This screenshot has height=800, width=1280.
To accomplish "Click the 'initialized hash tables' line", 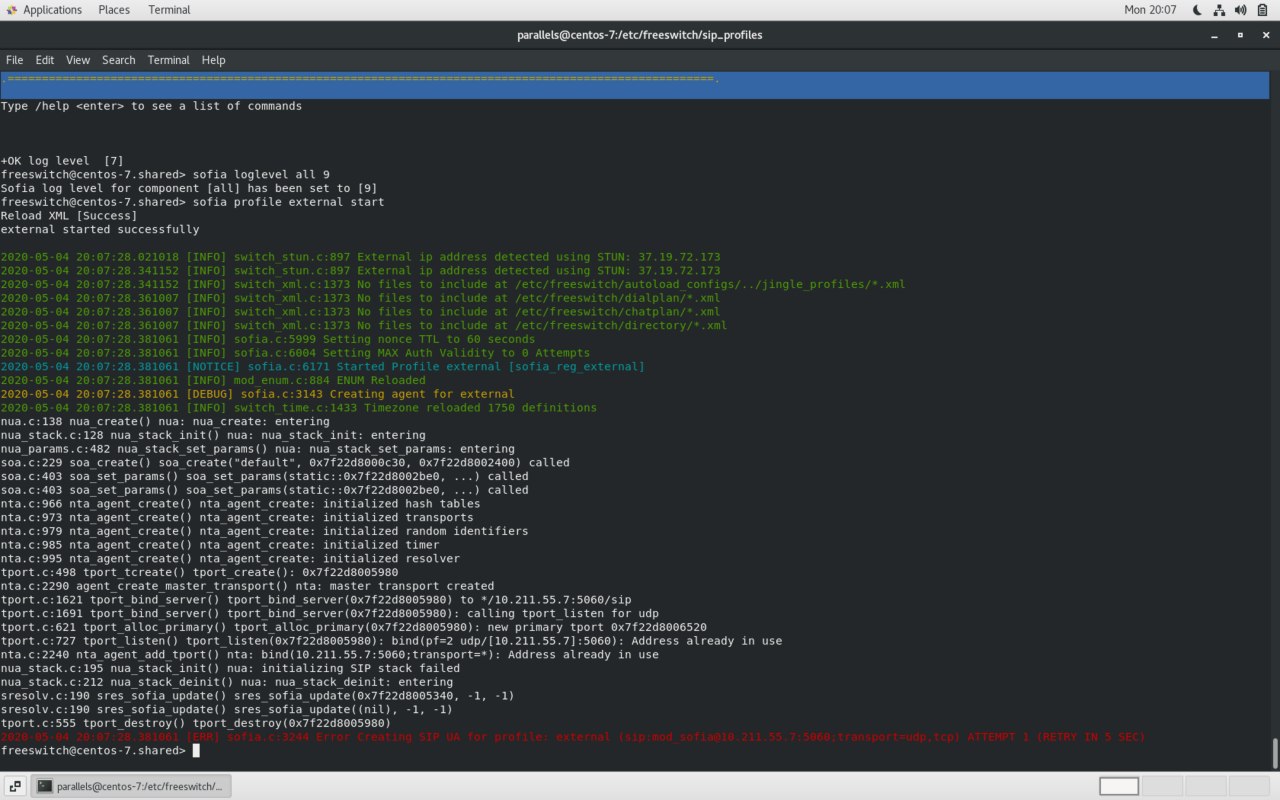I will tap(240, 504).
